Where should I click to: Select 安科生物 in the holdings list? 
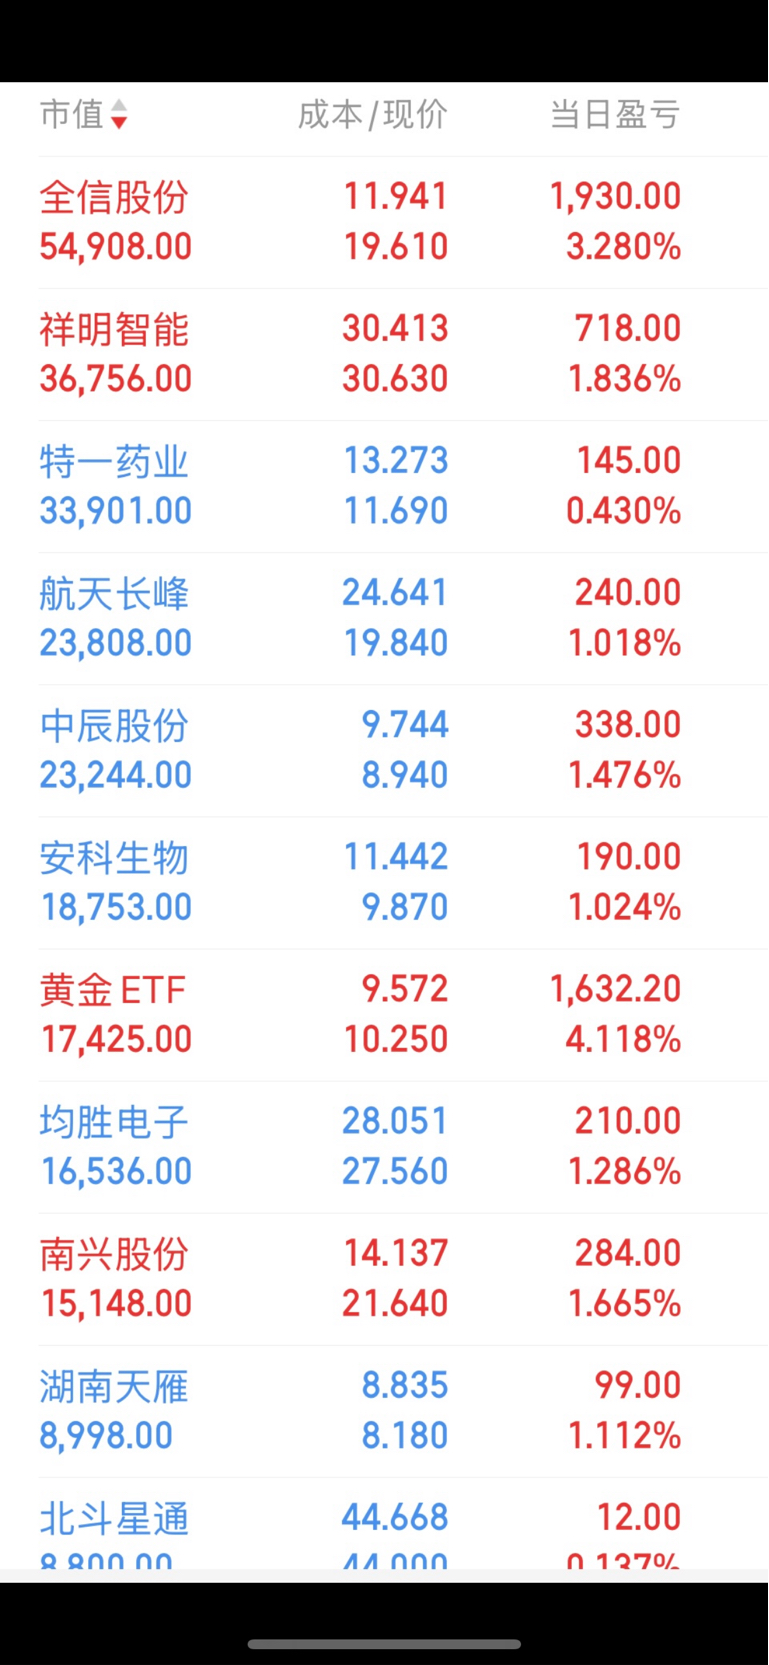coord(114,857)
